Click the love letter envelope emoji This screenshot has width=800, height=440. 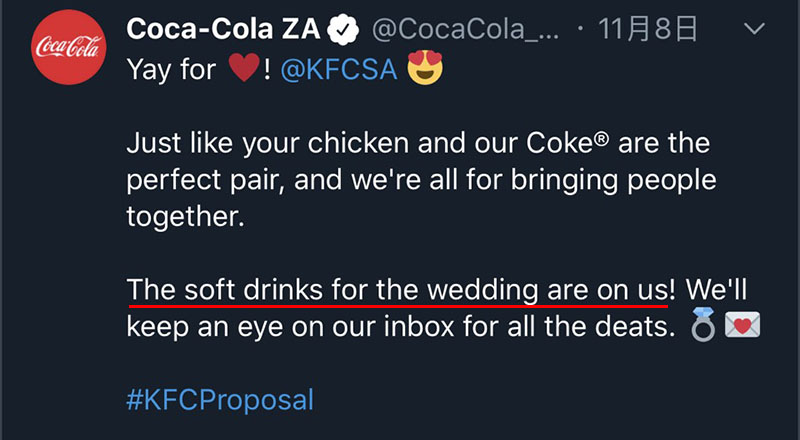(x=743, y=325)
